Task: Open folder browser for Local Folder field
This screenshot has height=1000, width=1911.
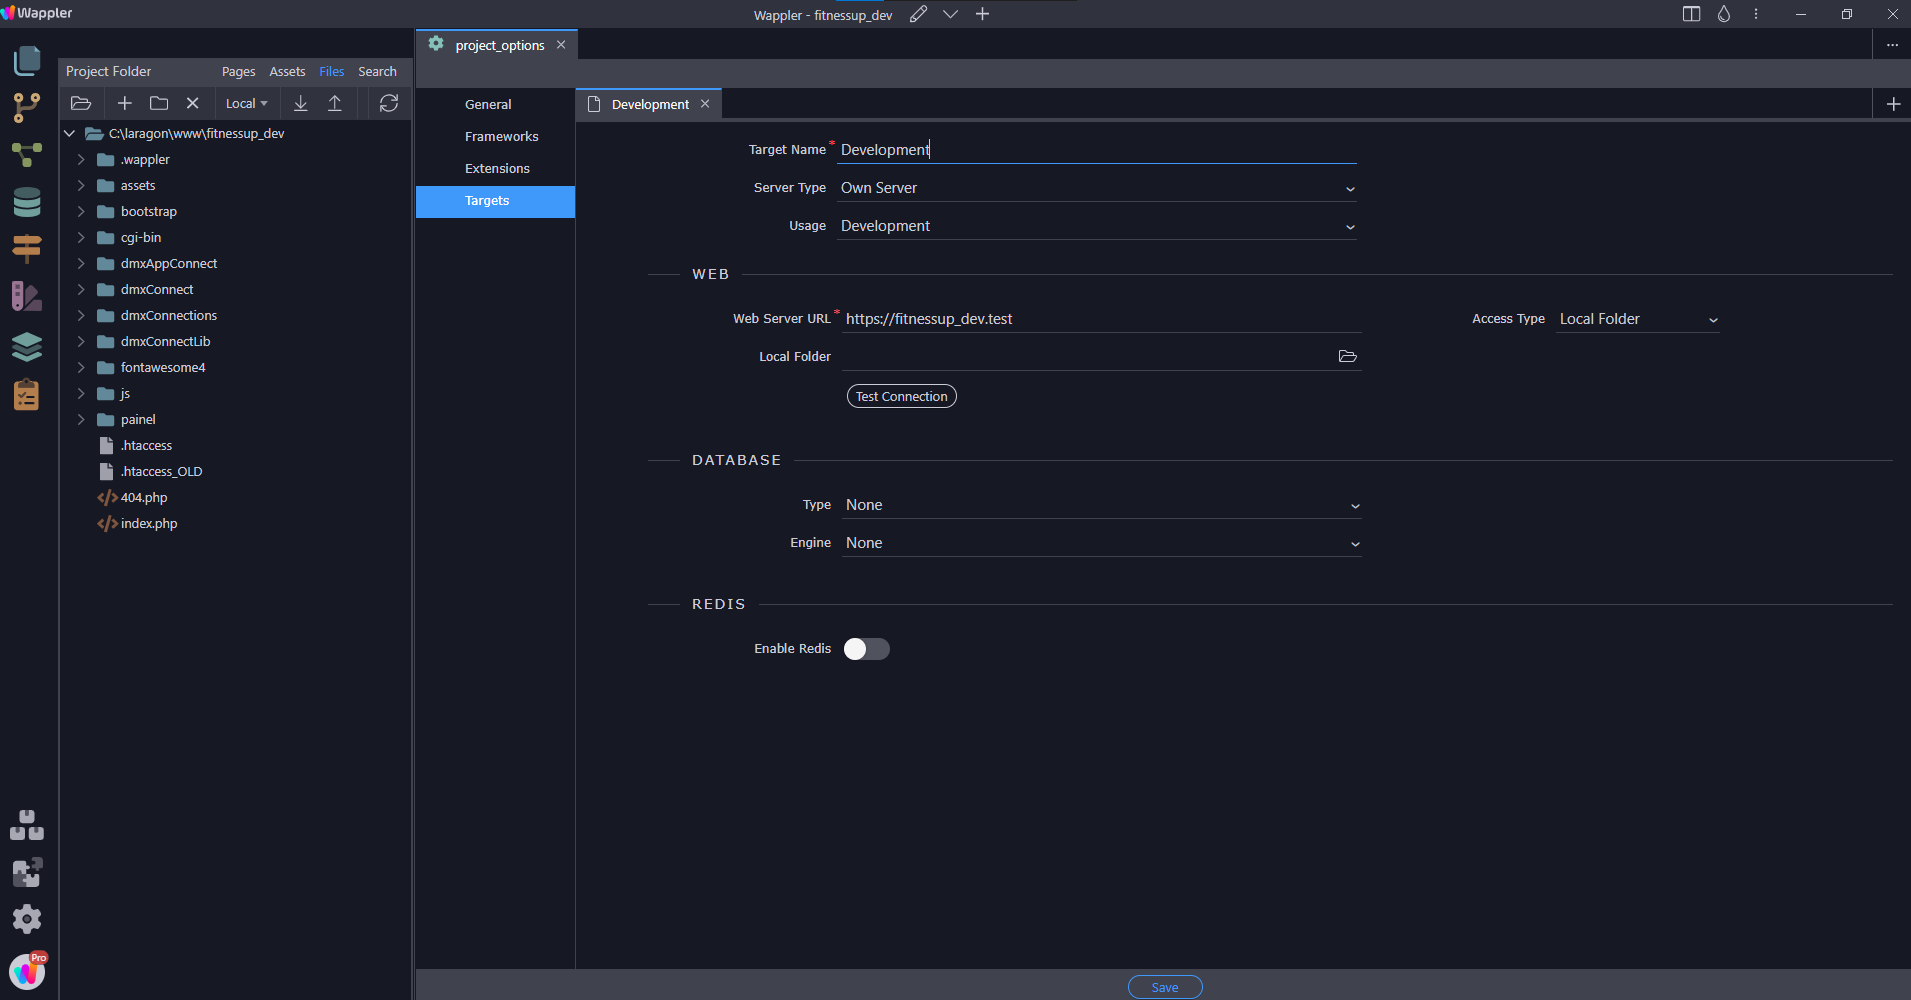Action: tap(1348, 356)
